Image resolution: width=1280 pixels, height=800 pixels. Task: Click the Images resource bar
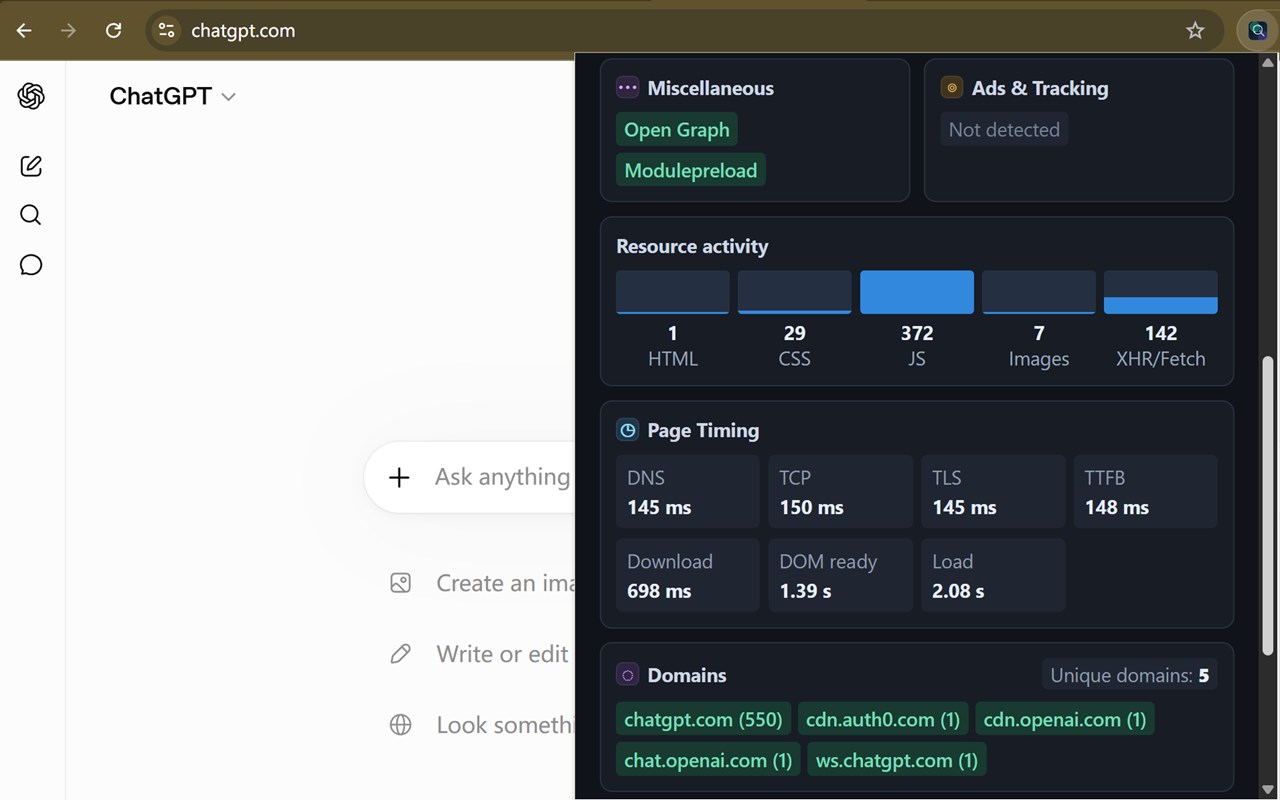[x=1039, y=292]
